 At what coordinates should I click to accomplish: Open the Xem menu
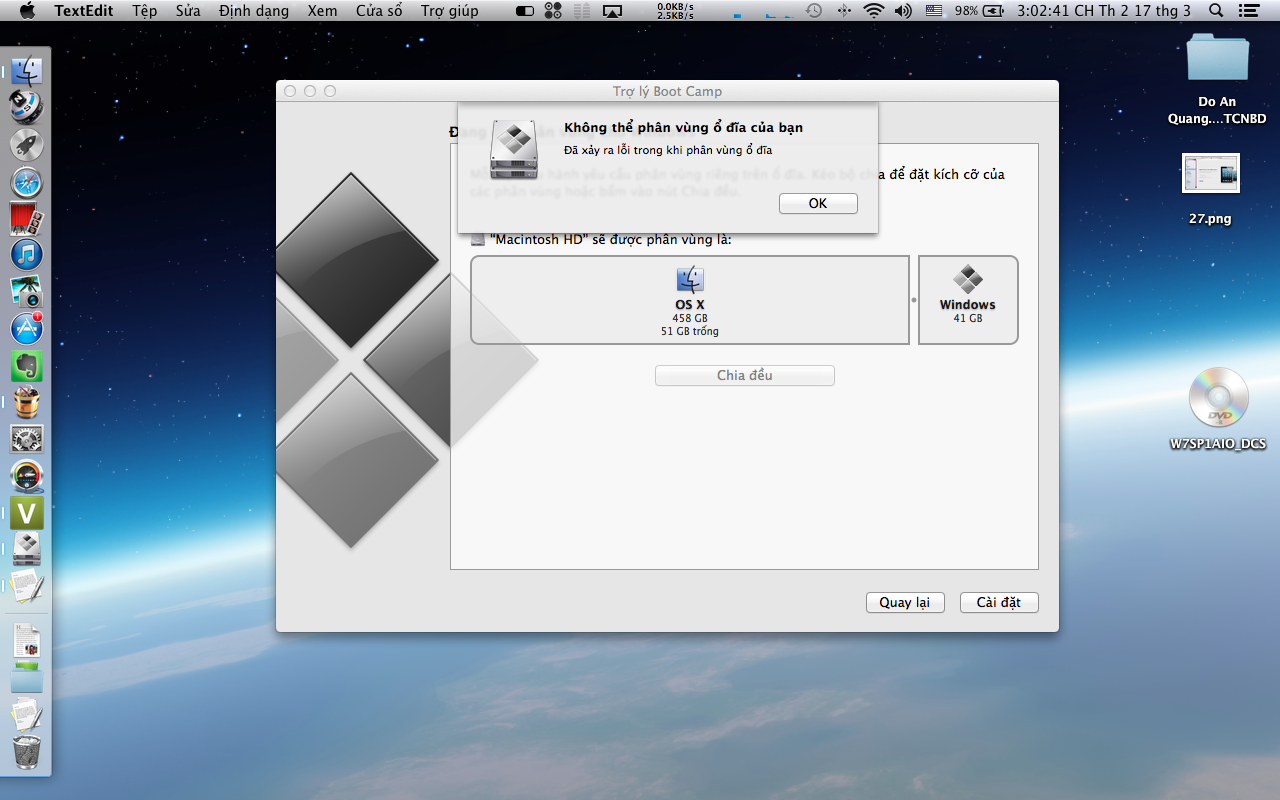pos(323,11)
